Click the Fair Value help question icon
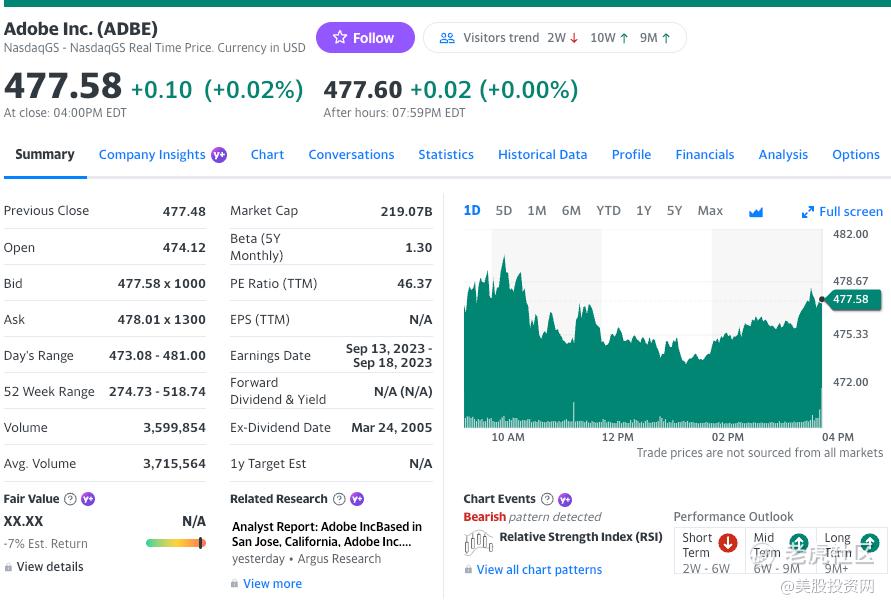This screenshot has width=891, height=606. pyautogui.click(x=70, y=499)
